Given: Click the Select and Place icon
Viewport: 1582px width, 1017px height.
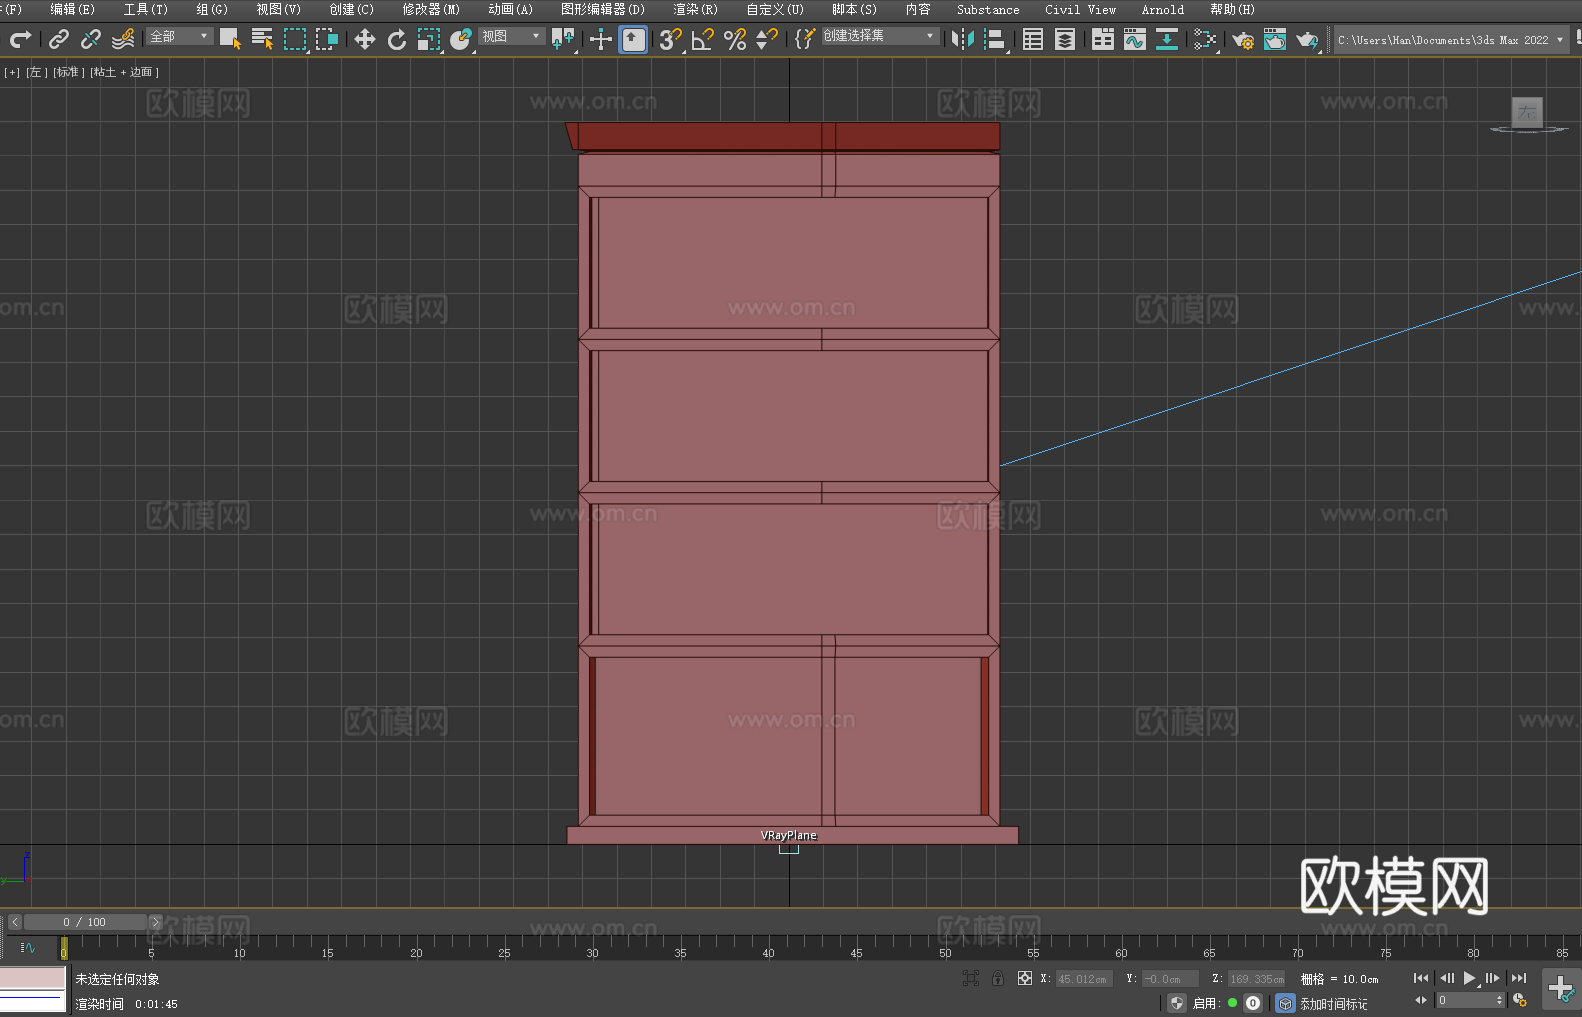Looking at the screenshot, I should [x=461, y=39].
